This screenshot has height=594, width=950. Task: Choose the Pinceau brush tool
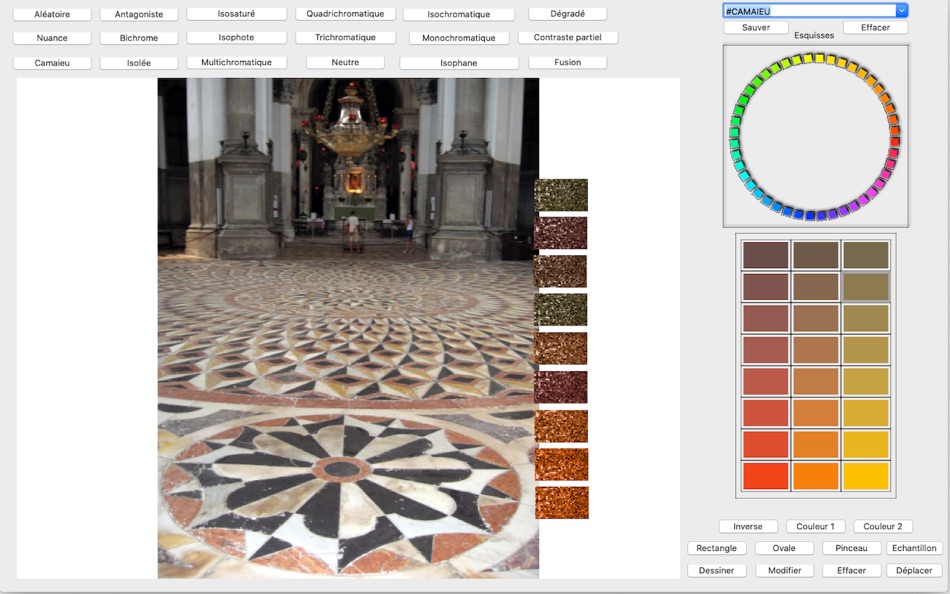pyautogui.click(x=851, y=548)
